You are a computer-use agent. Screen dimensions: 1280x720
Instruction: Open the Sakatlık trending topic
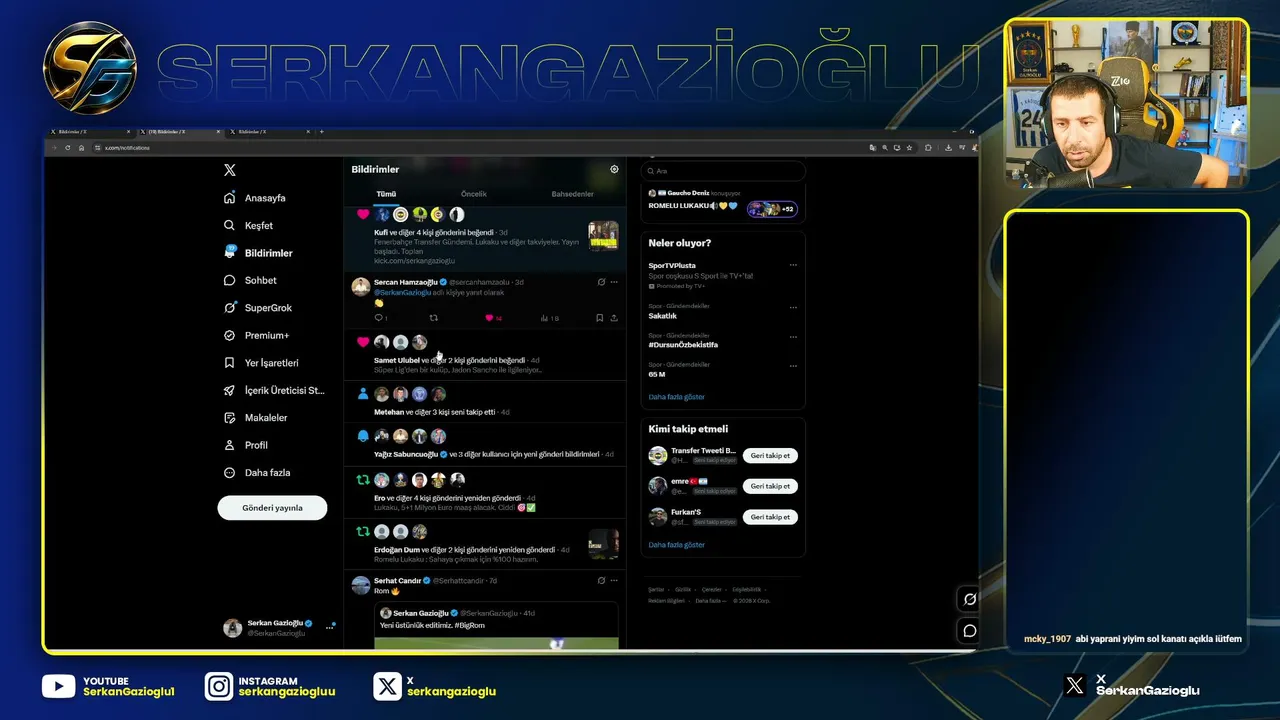coord(663,316)
